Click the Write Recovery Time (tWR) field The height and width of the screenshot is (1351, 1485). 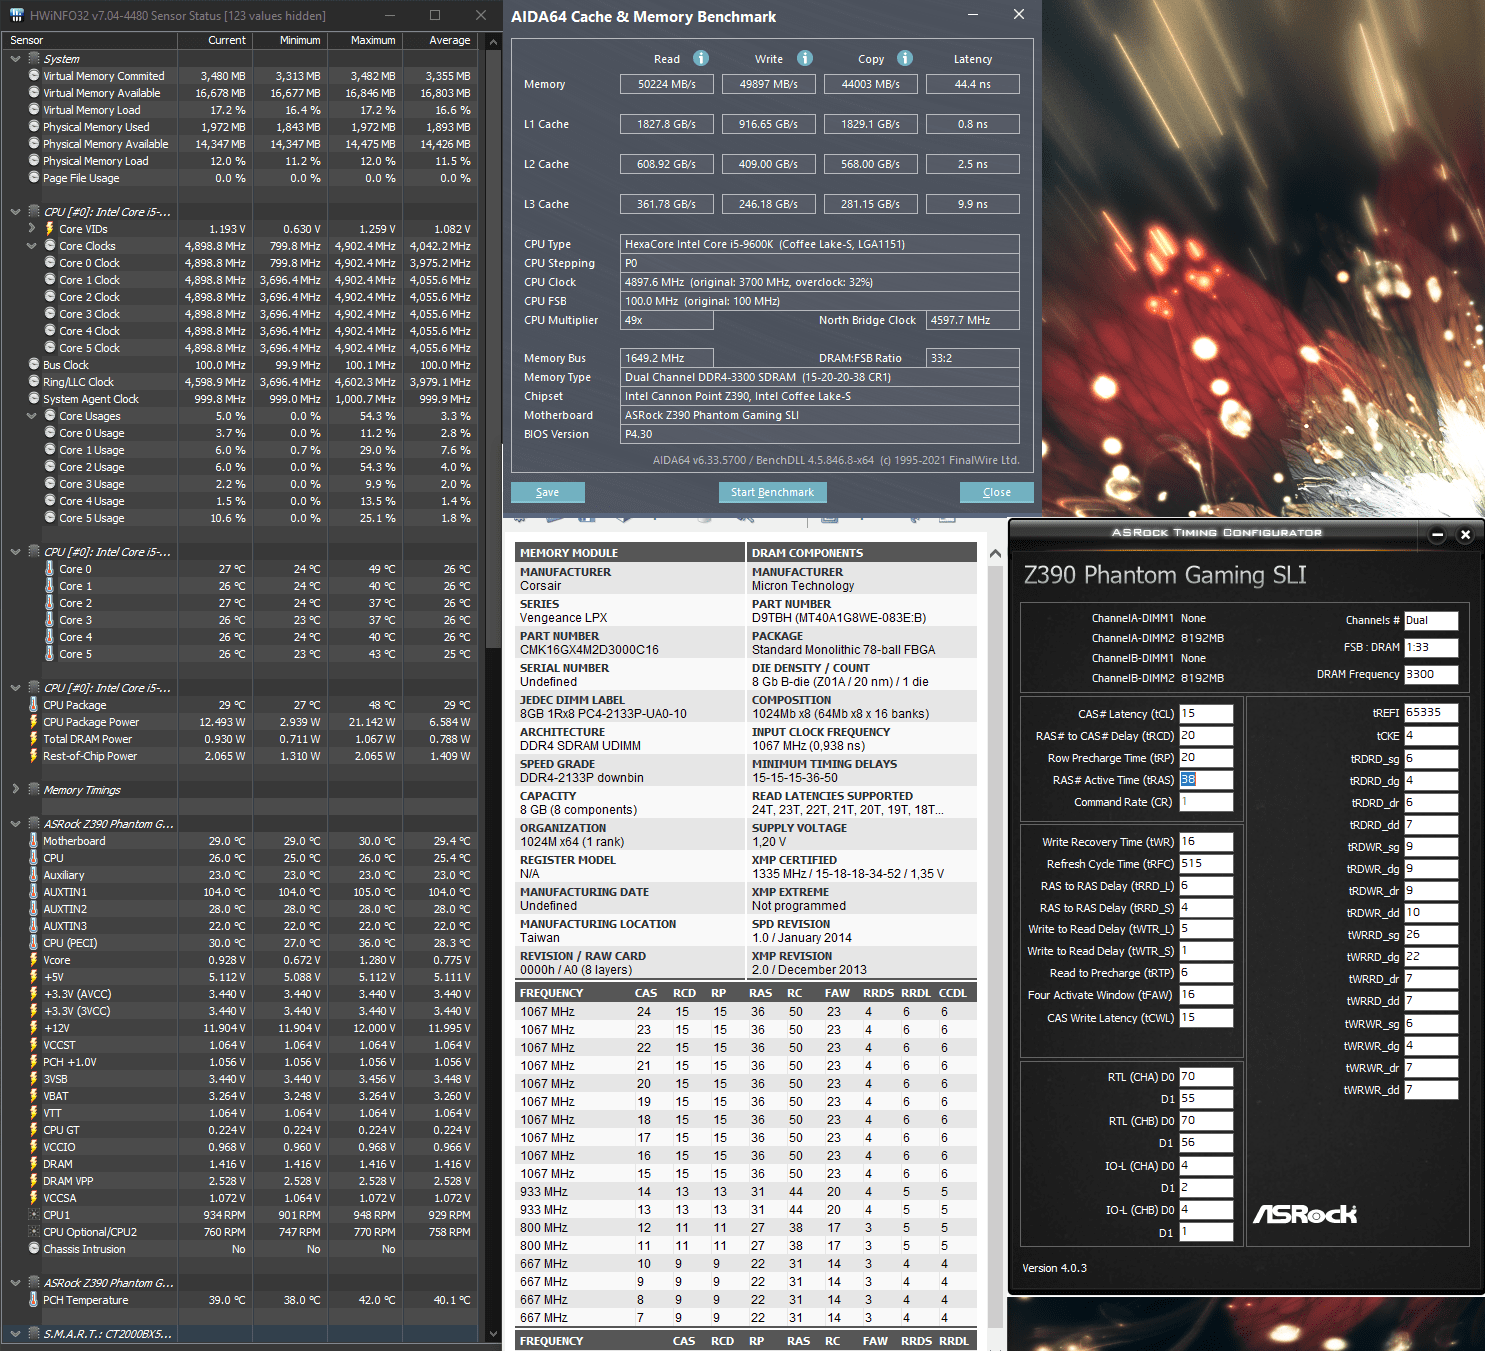point(1206,842)
